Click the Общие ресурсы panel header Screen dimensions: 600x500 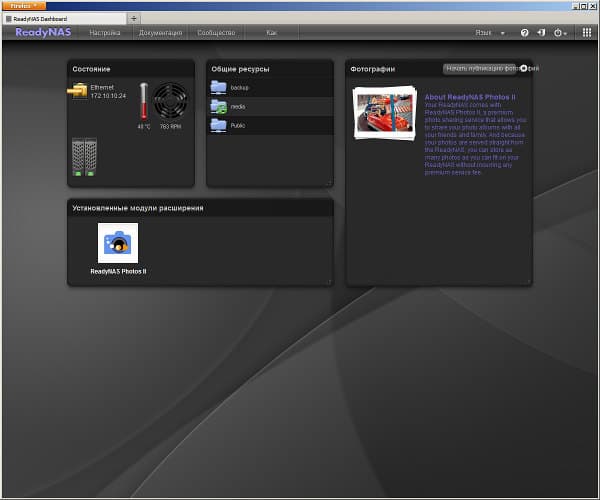tap(270, 69)
